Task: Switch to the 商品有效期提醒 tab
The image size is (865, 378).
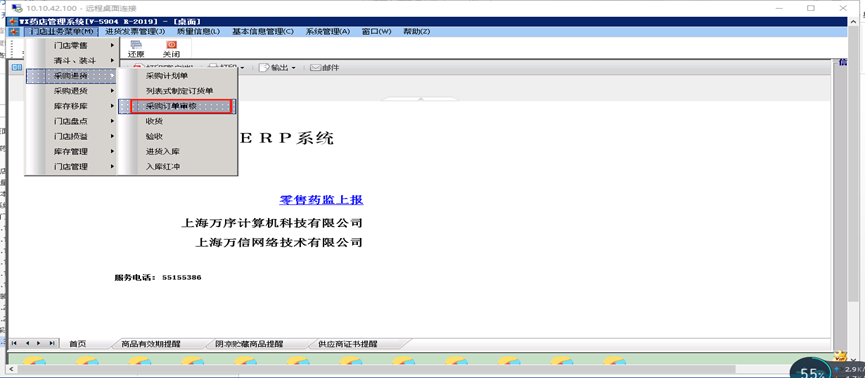Action: coord(151,343)
